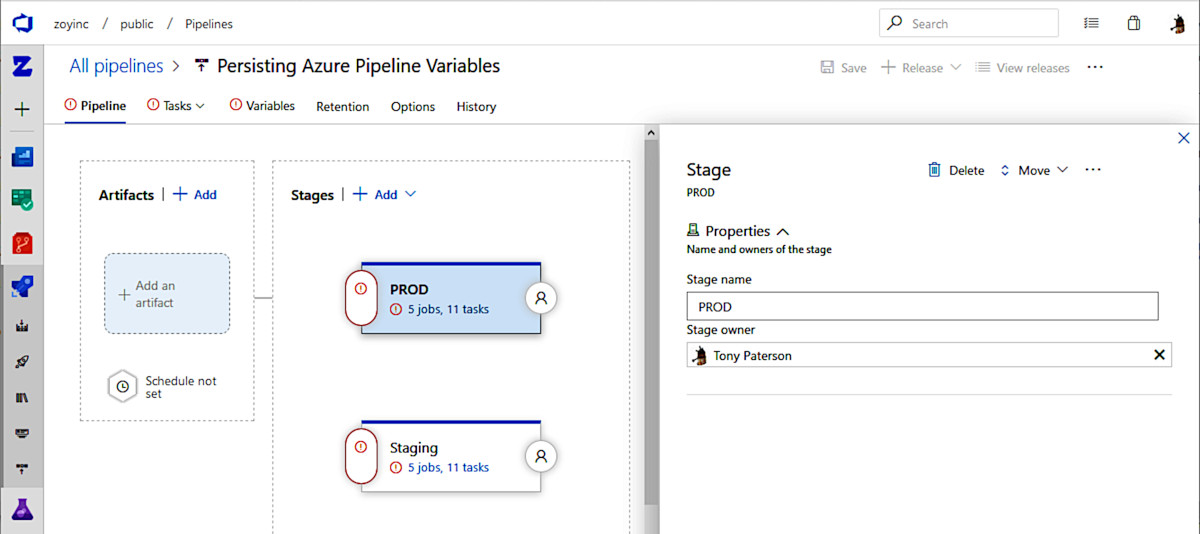Image resolution: width=1200 pixels, height=534 pixels.
Task: Click the schedule clock icon under Artifacts
Action: 122,386
